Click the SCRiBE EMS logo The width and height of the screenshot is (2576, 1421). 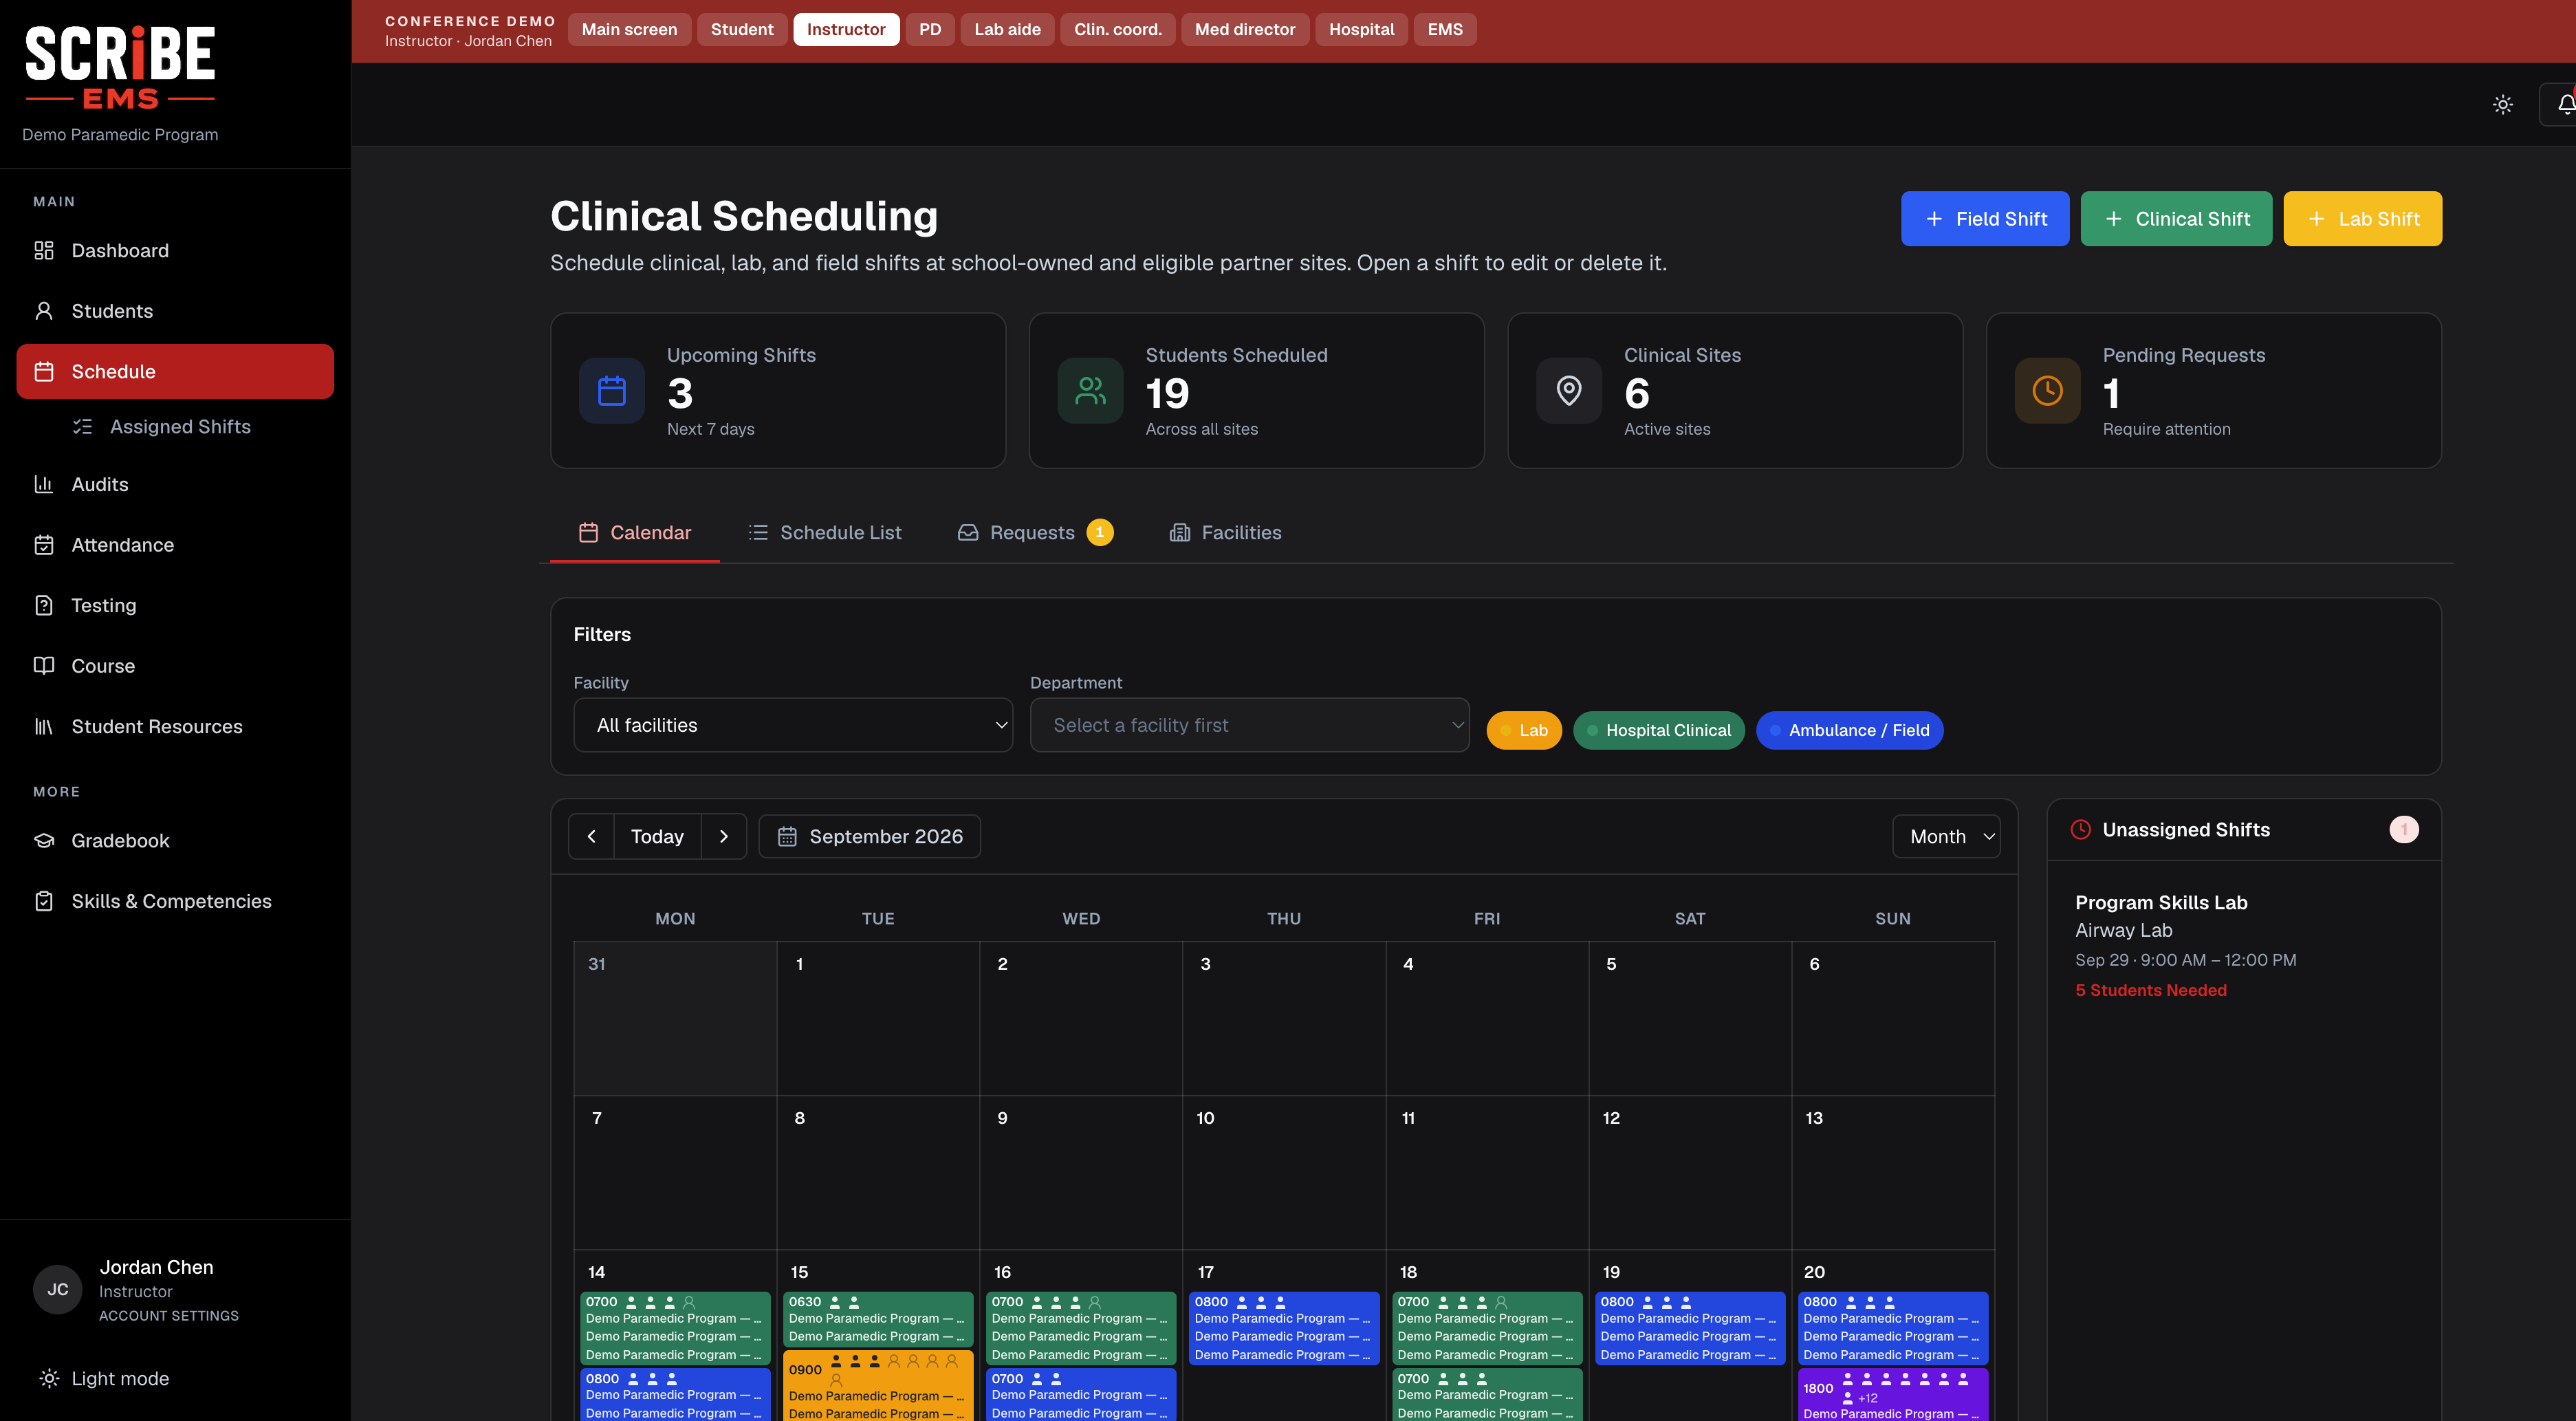tap(120, 68)
